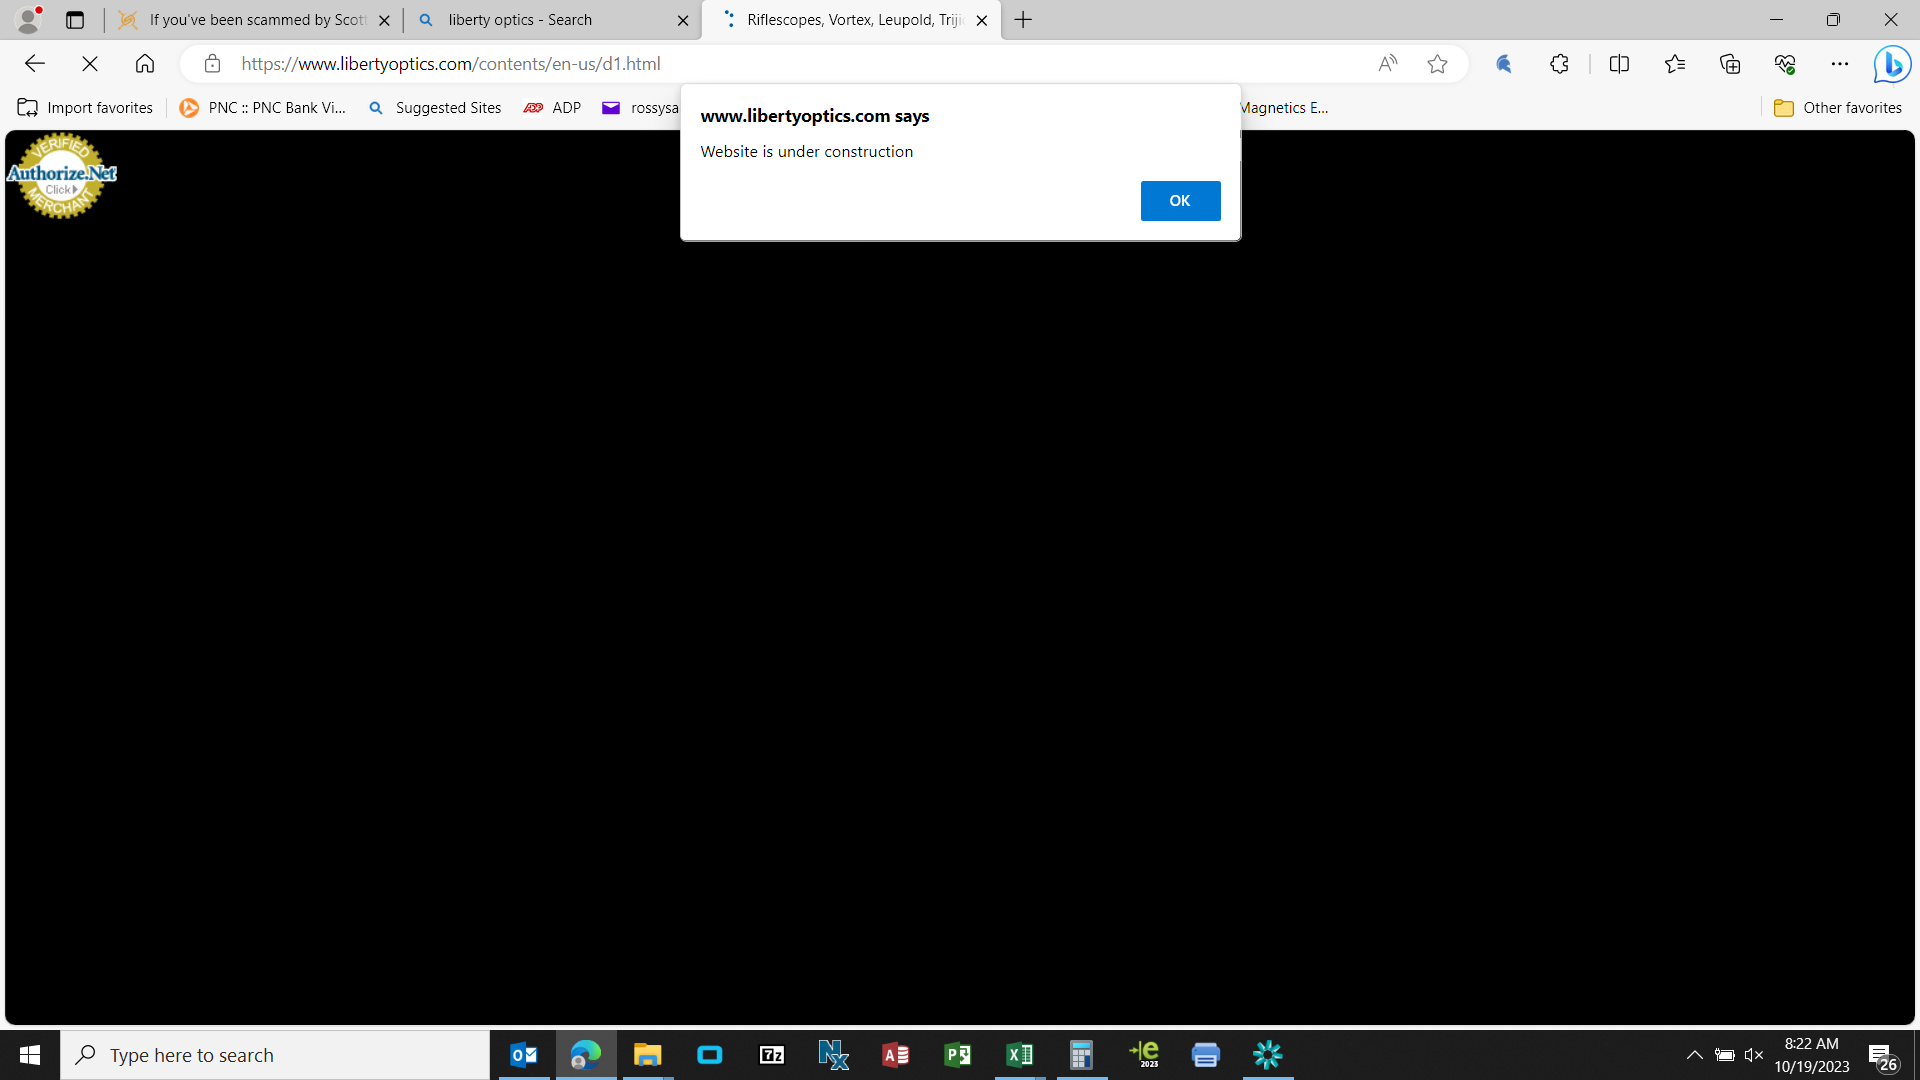The width and height of the screenshot is (1920, 1080).
Task: Show hidden system tray icons
Action: point(1694,1055)
